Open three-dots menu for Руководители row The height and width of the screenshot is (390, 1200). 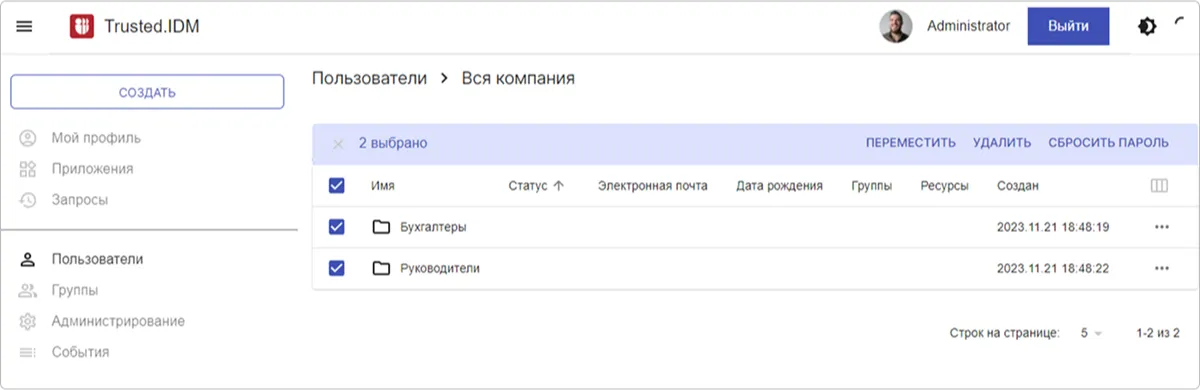[1161, 268]
